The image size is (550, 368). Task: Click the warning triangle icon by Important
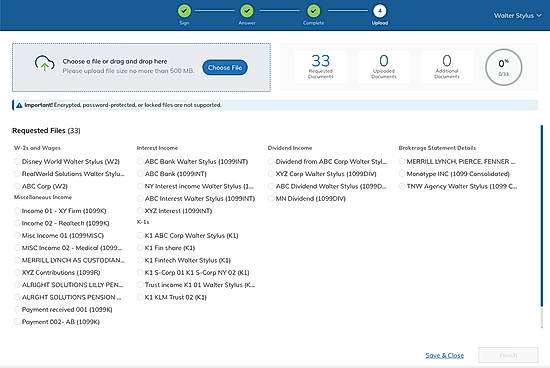tap(19, 105)
